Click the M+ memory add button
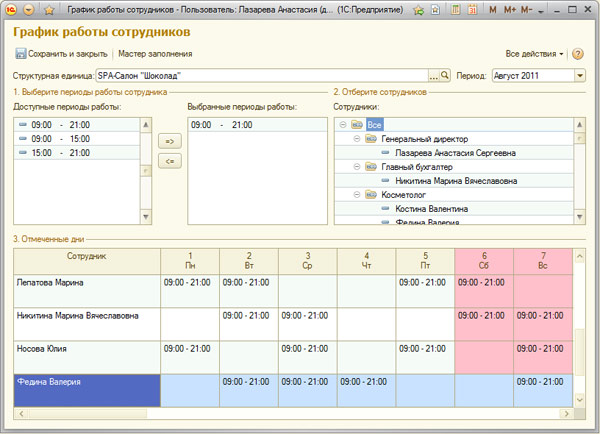This screenshot has width=600, height=434. tap(510, 10)
